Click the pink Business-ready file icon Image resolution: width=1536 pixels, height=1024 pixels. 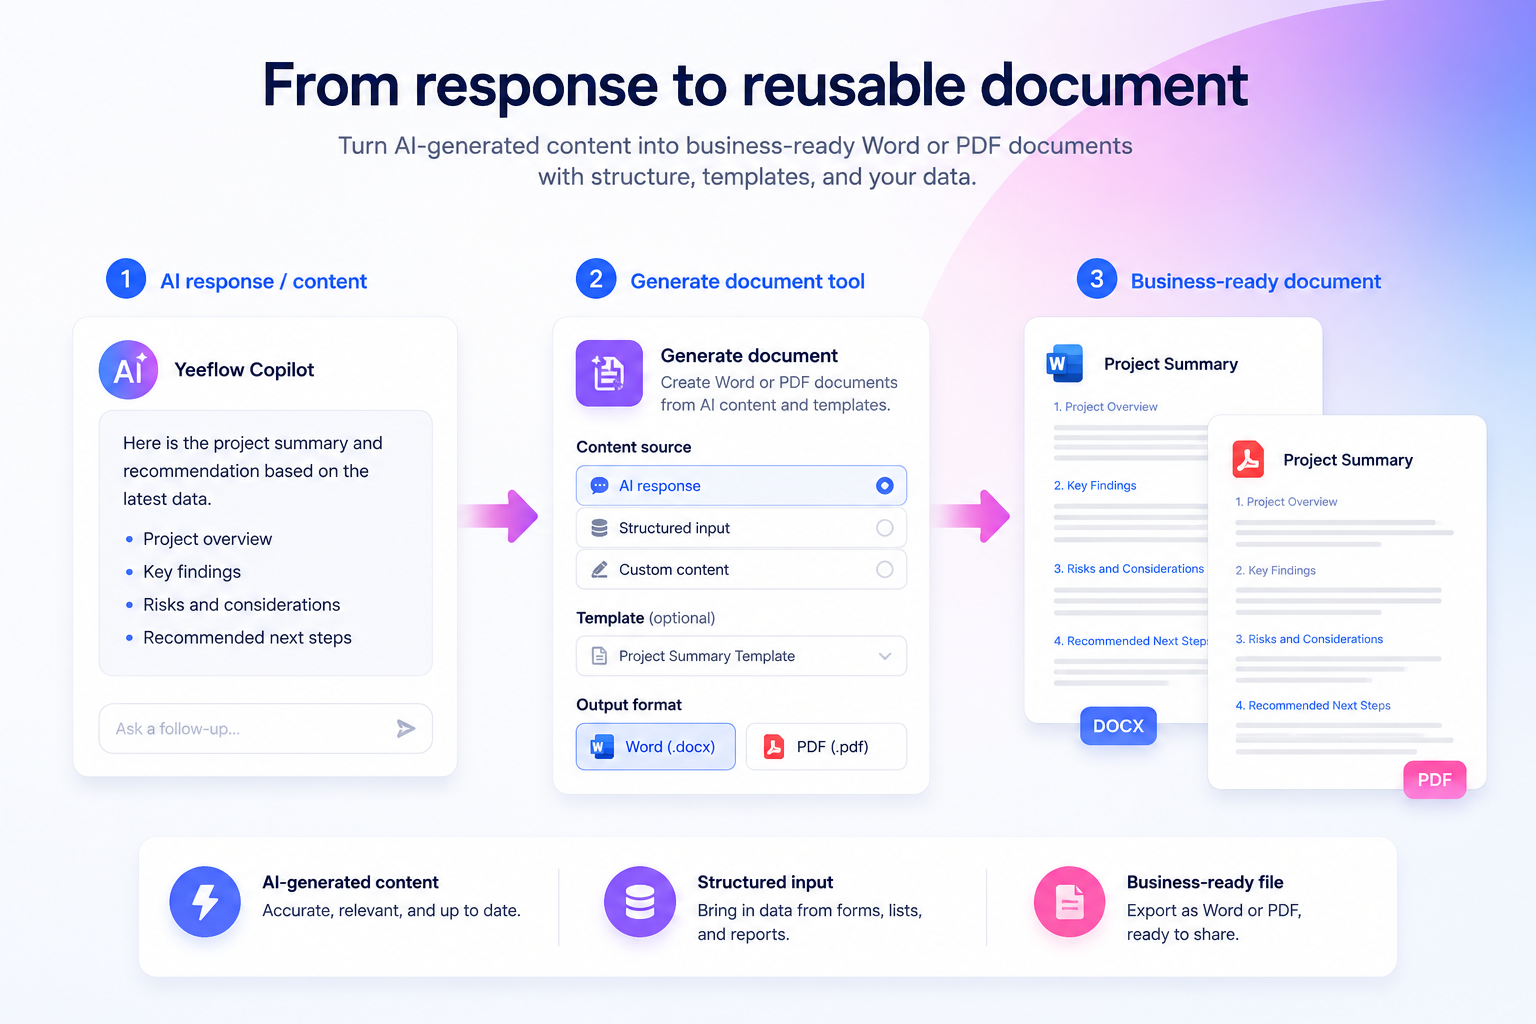tap(1070, 902)
